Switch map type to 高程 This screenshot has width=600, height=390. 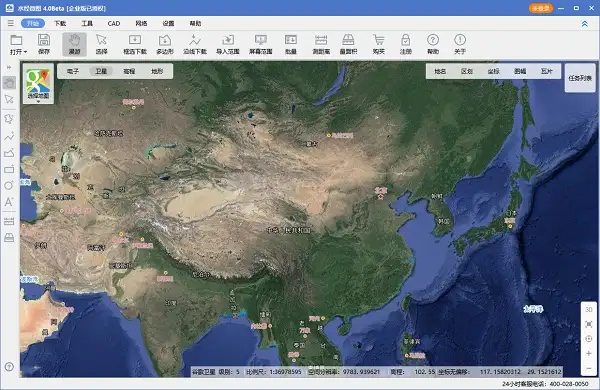click(x=129, y=71)
